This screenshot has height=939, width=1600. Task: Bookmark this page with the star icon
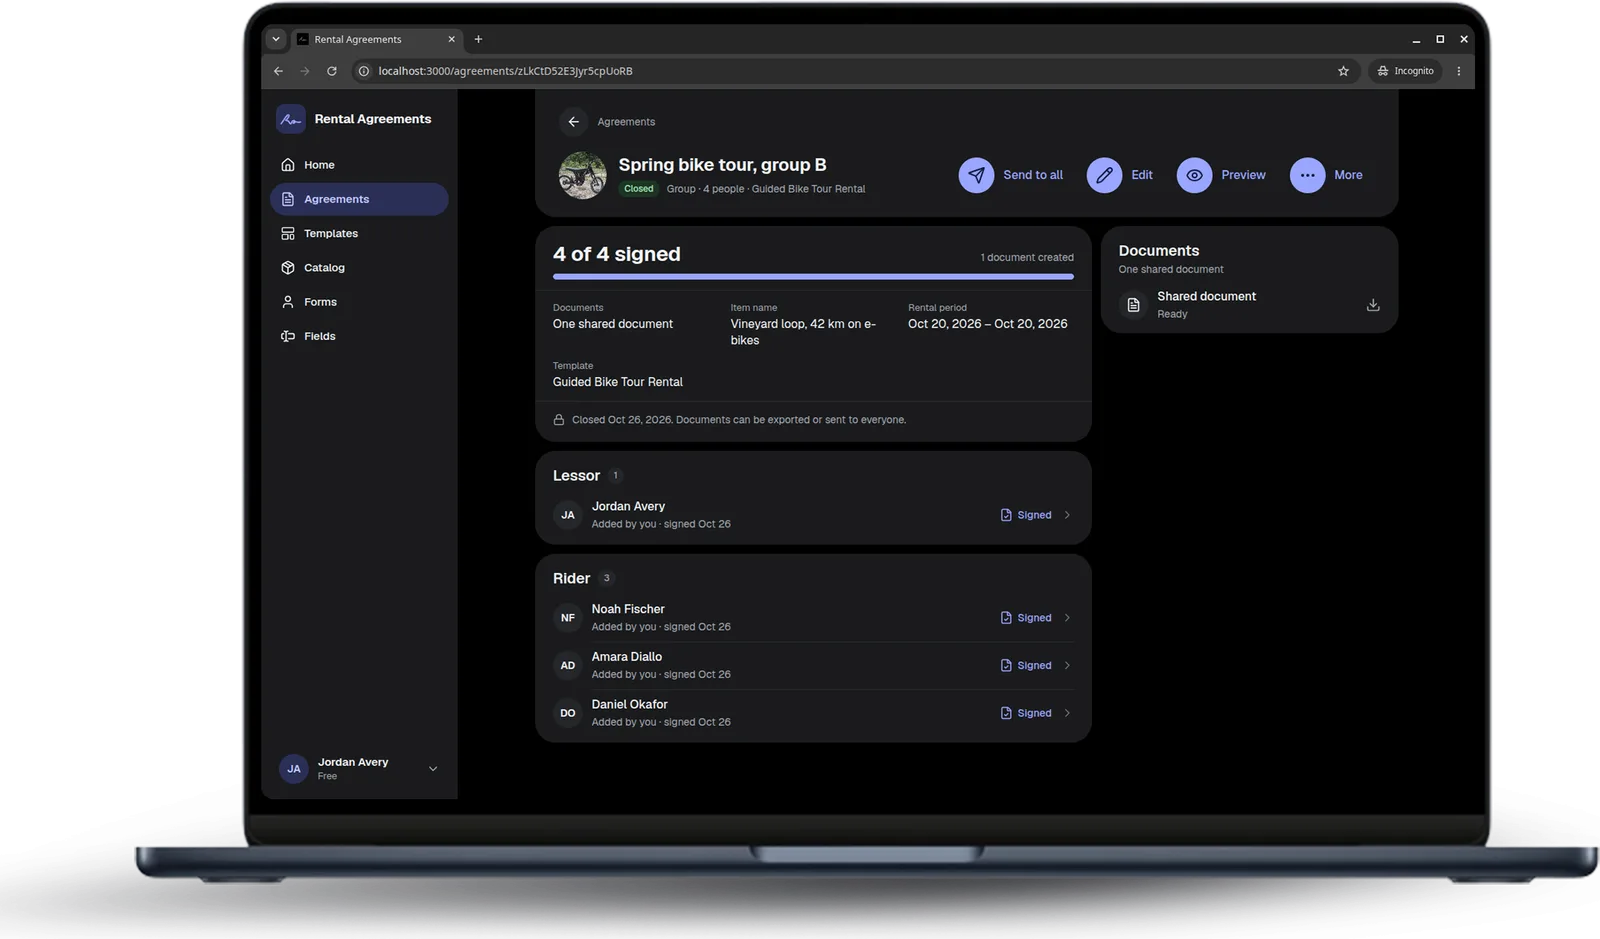click(x=1343, y=71)
